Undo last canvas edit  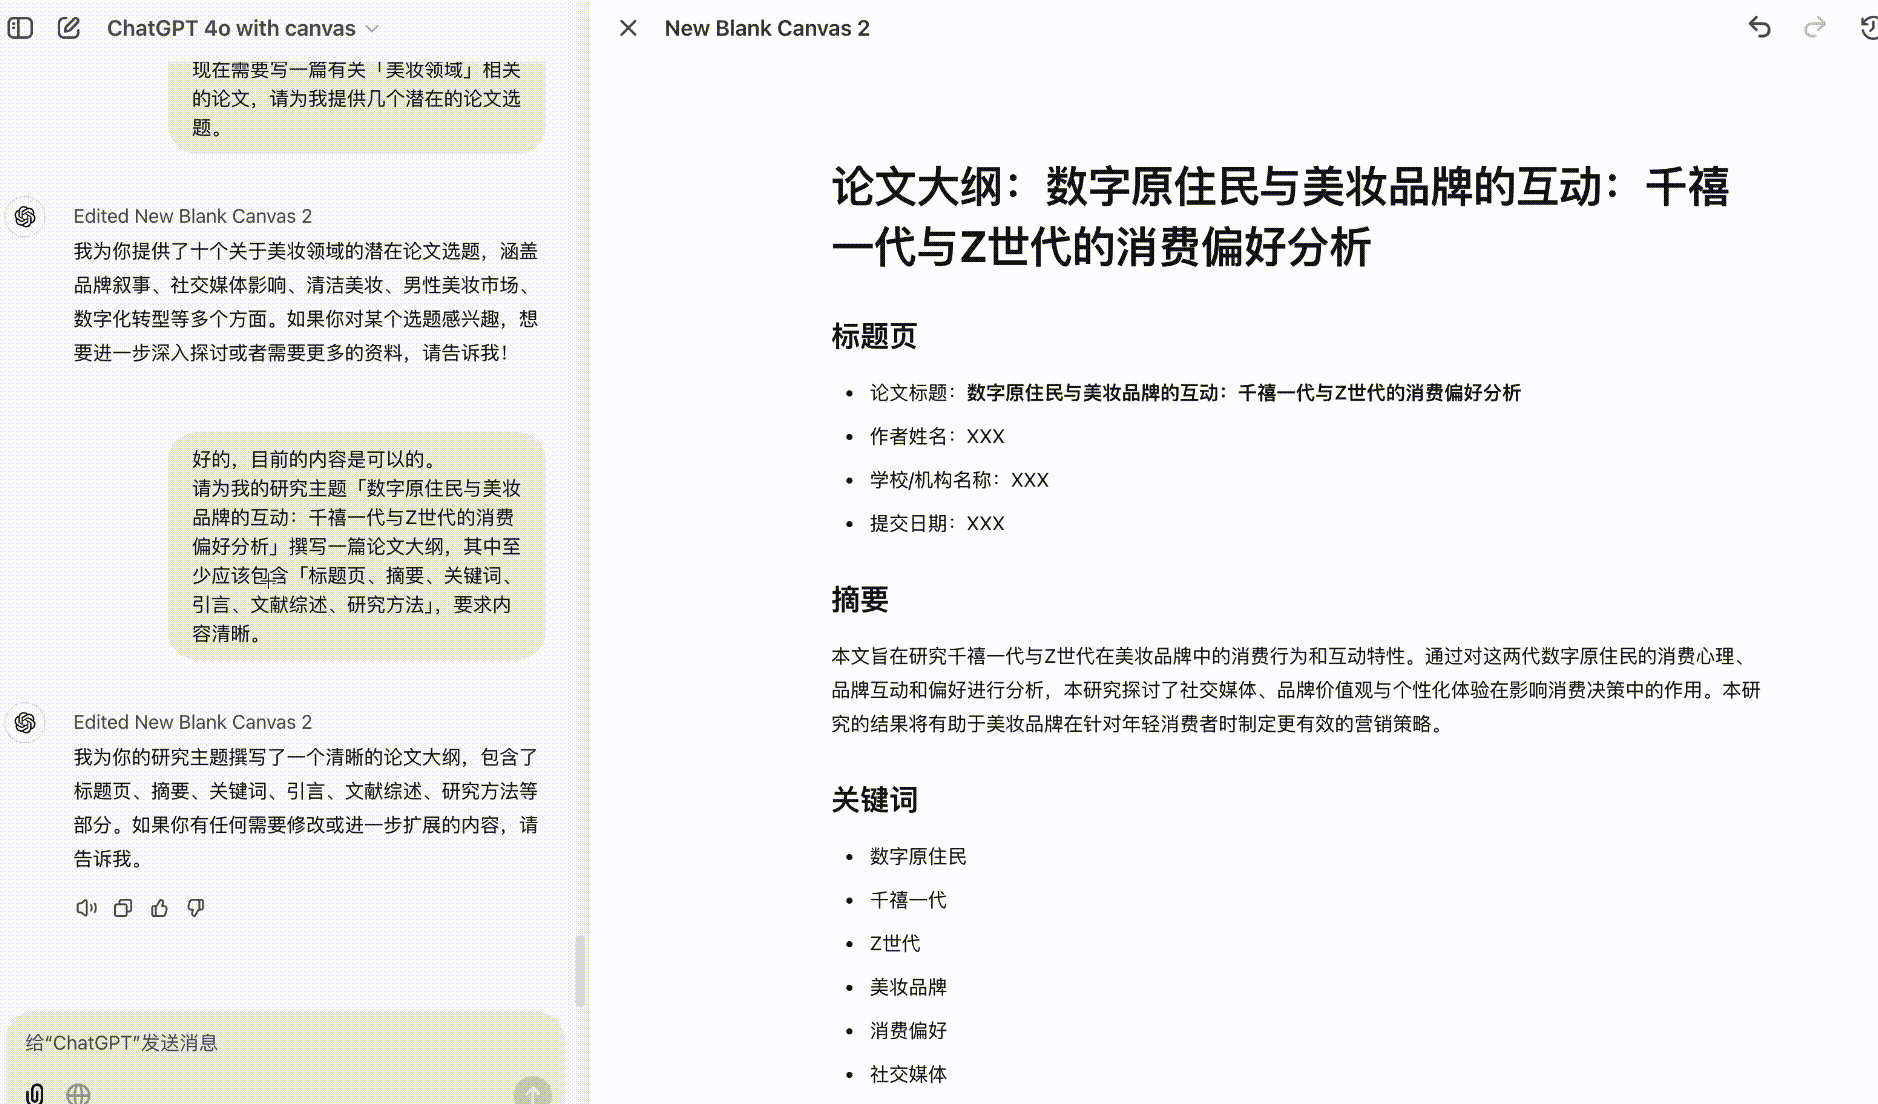tap(1760, 28)
